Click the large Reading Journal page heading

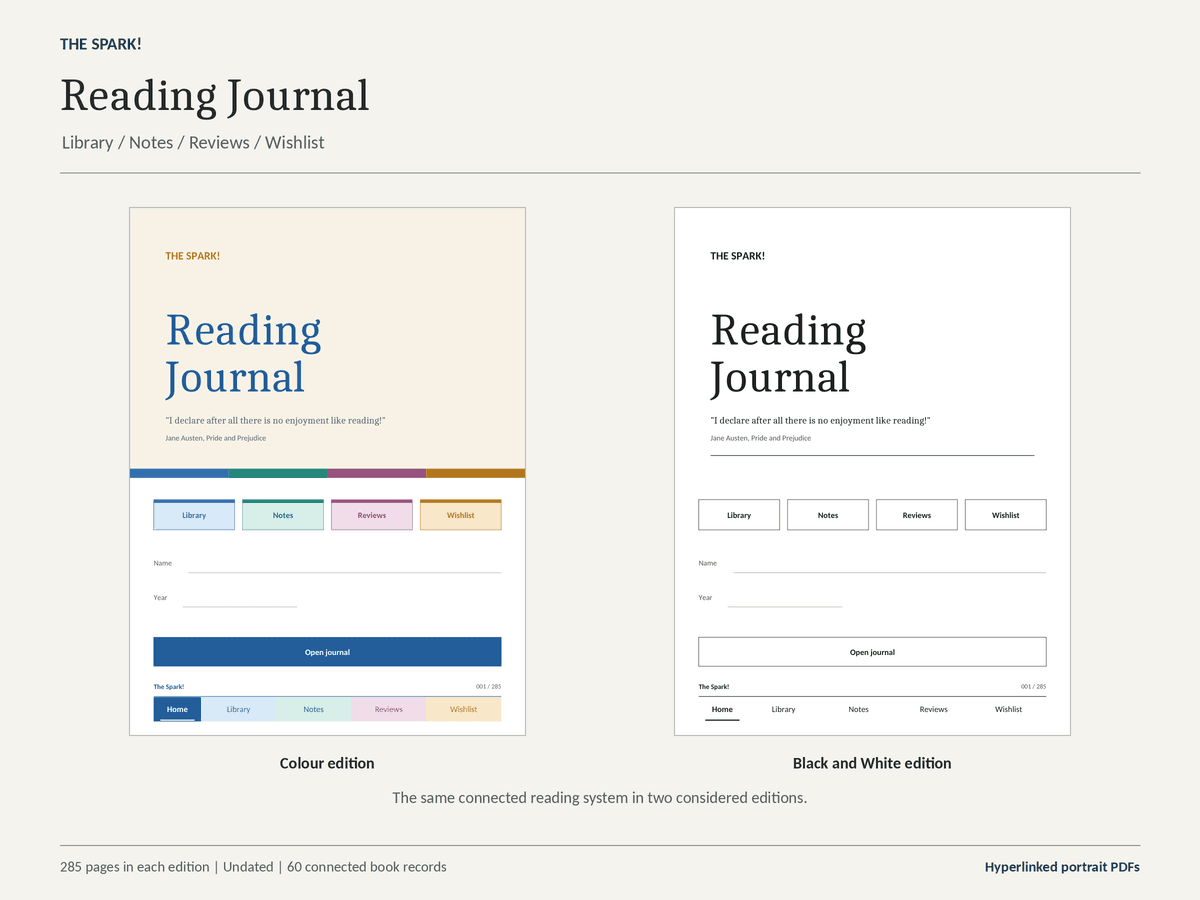point(215,96)
